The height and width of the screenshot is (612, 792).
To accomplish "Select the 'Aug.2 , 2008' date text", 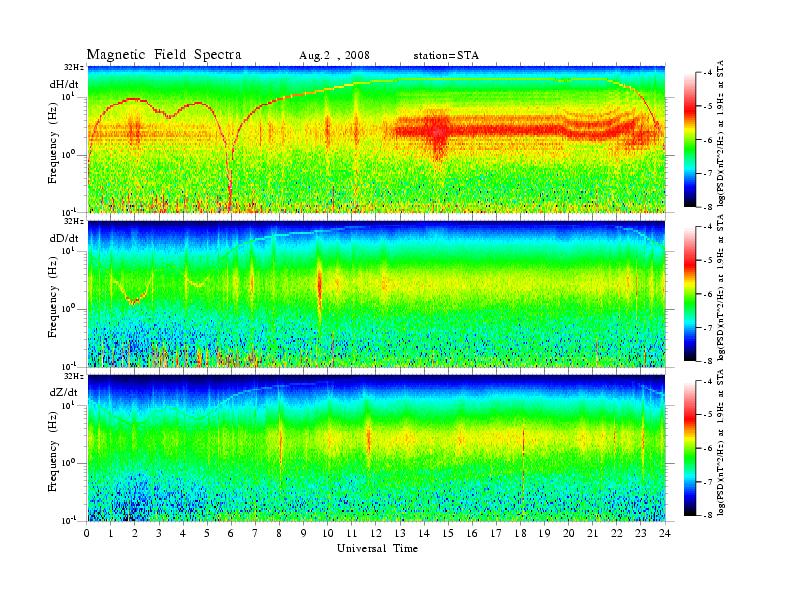I will [x=334, y=56].
